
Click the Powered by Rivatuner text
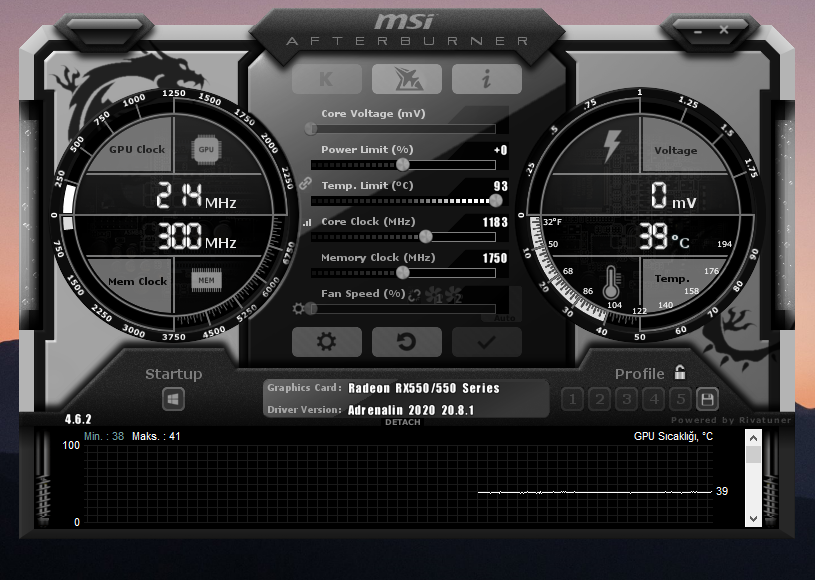point(731,420)
